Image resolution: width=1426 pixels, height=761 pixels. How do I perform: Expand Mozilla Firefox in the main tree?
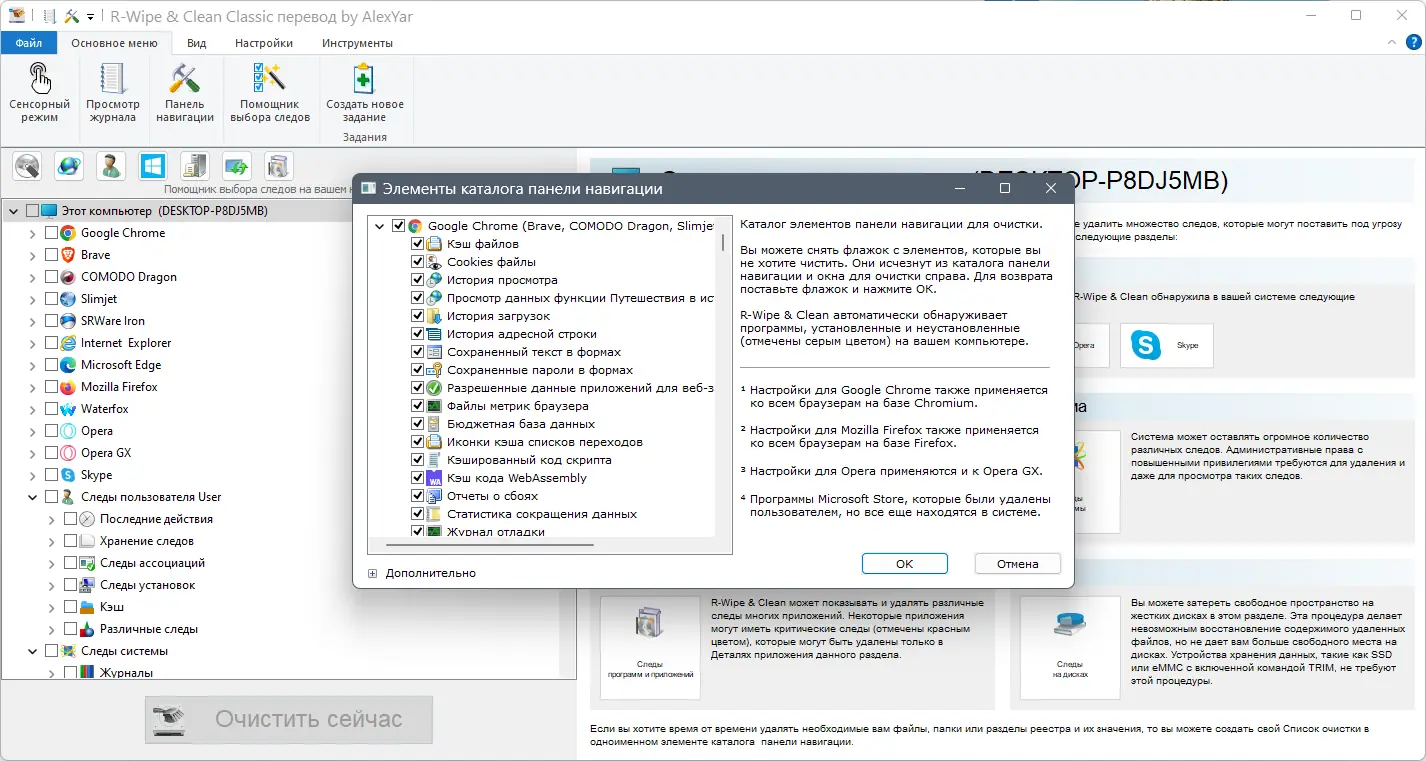[32, 387]
